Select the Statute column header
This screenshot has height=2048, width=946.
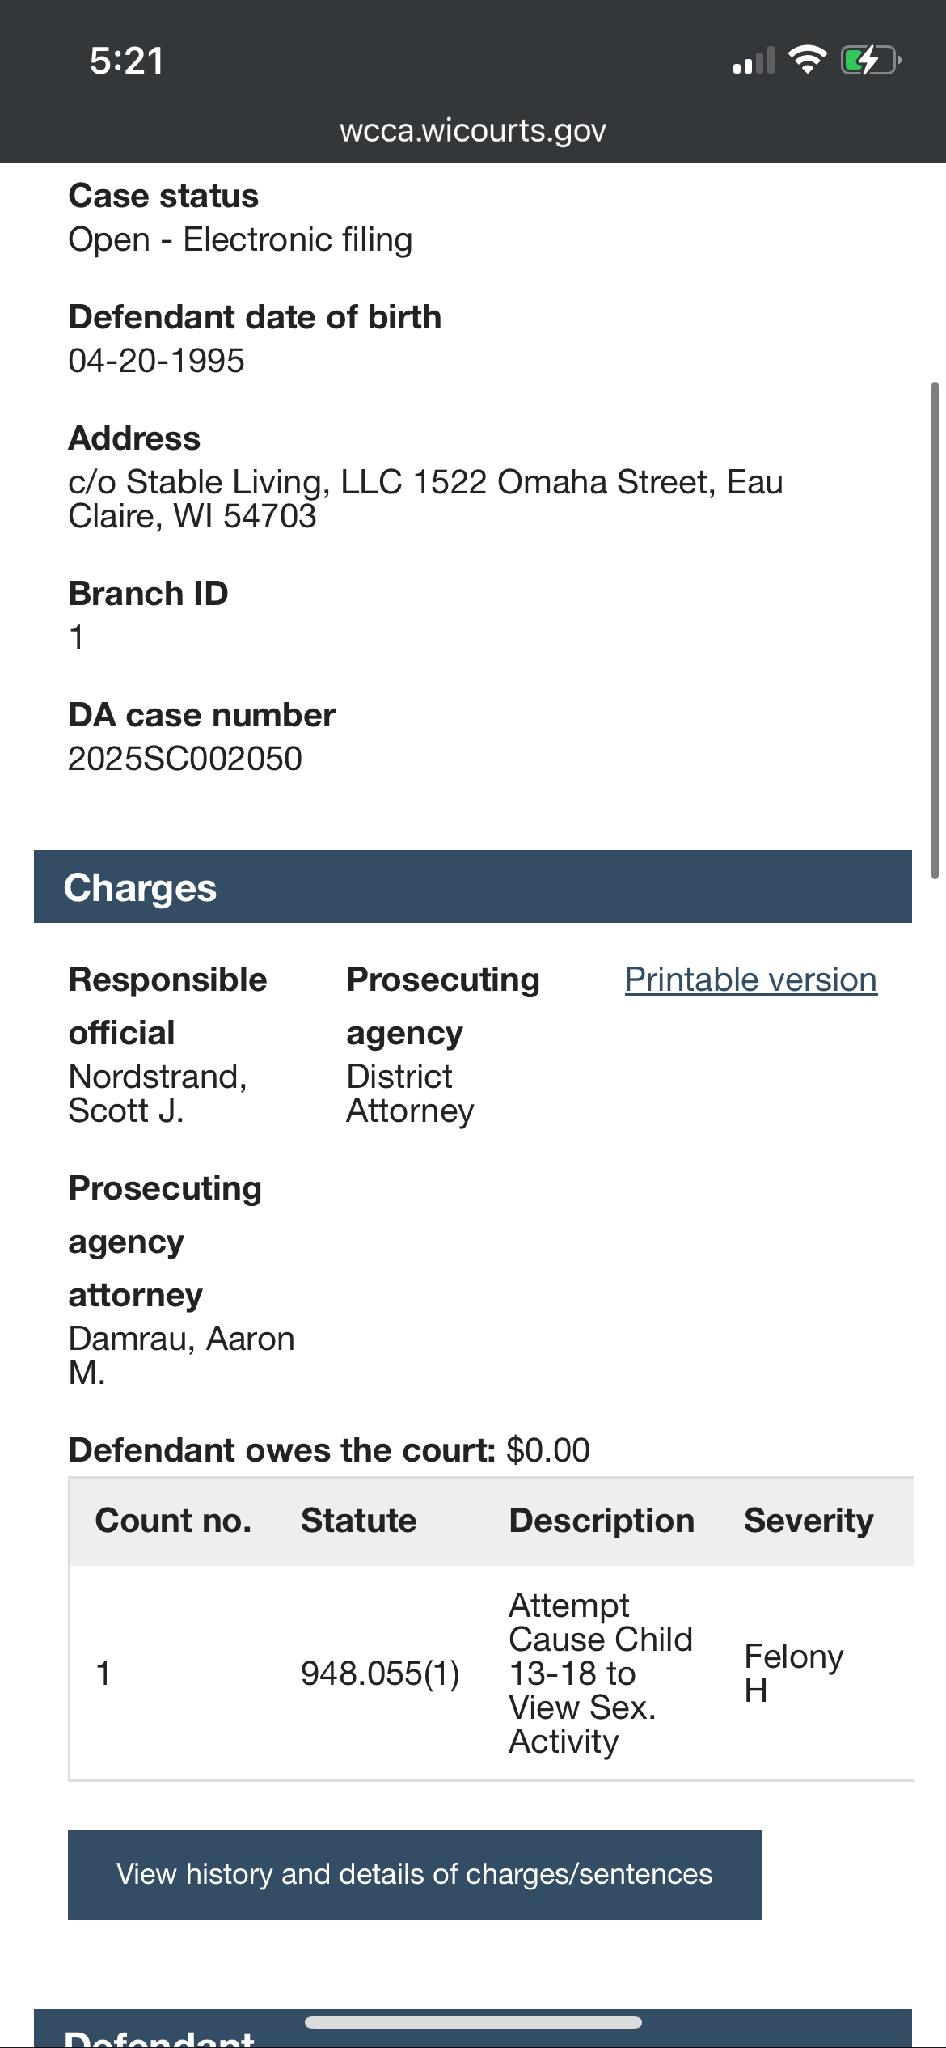point(358,1520)
